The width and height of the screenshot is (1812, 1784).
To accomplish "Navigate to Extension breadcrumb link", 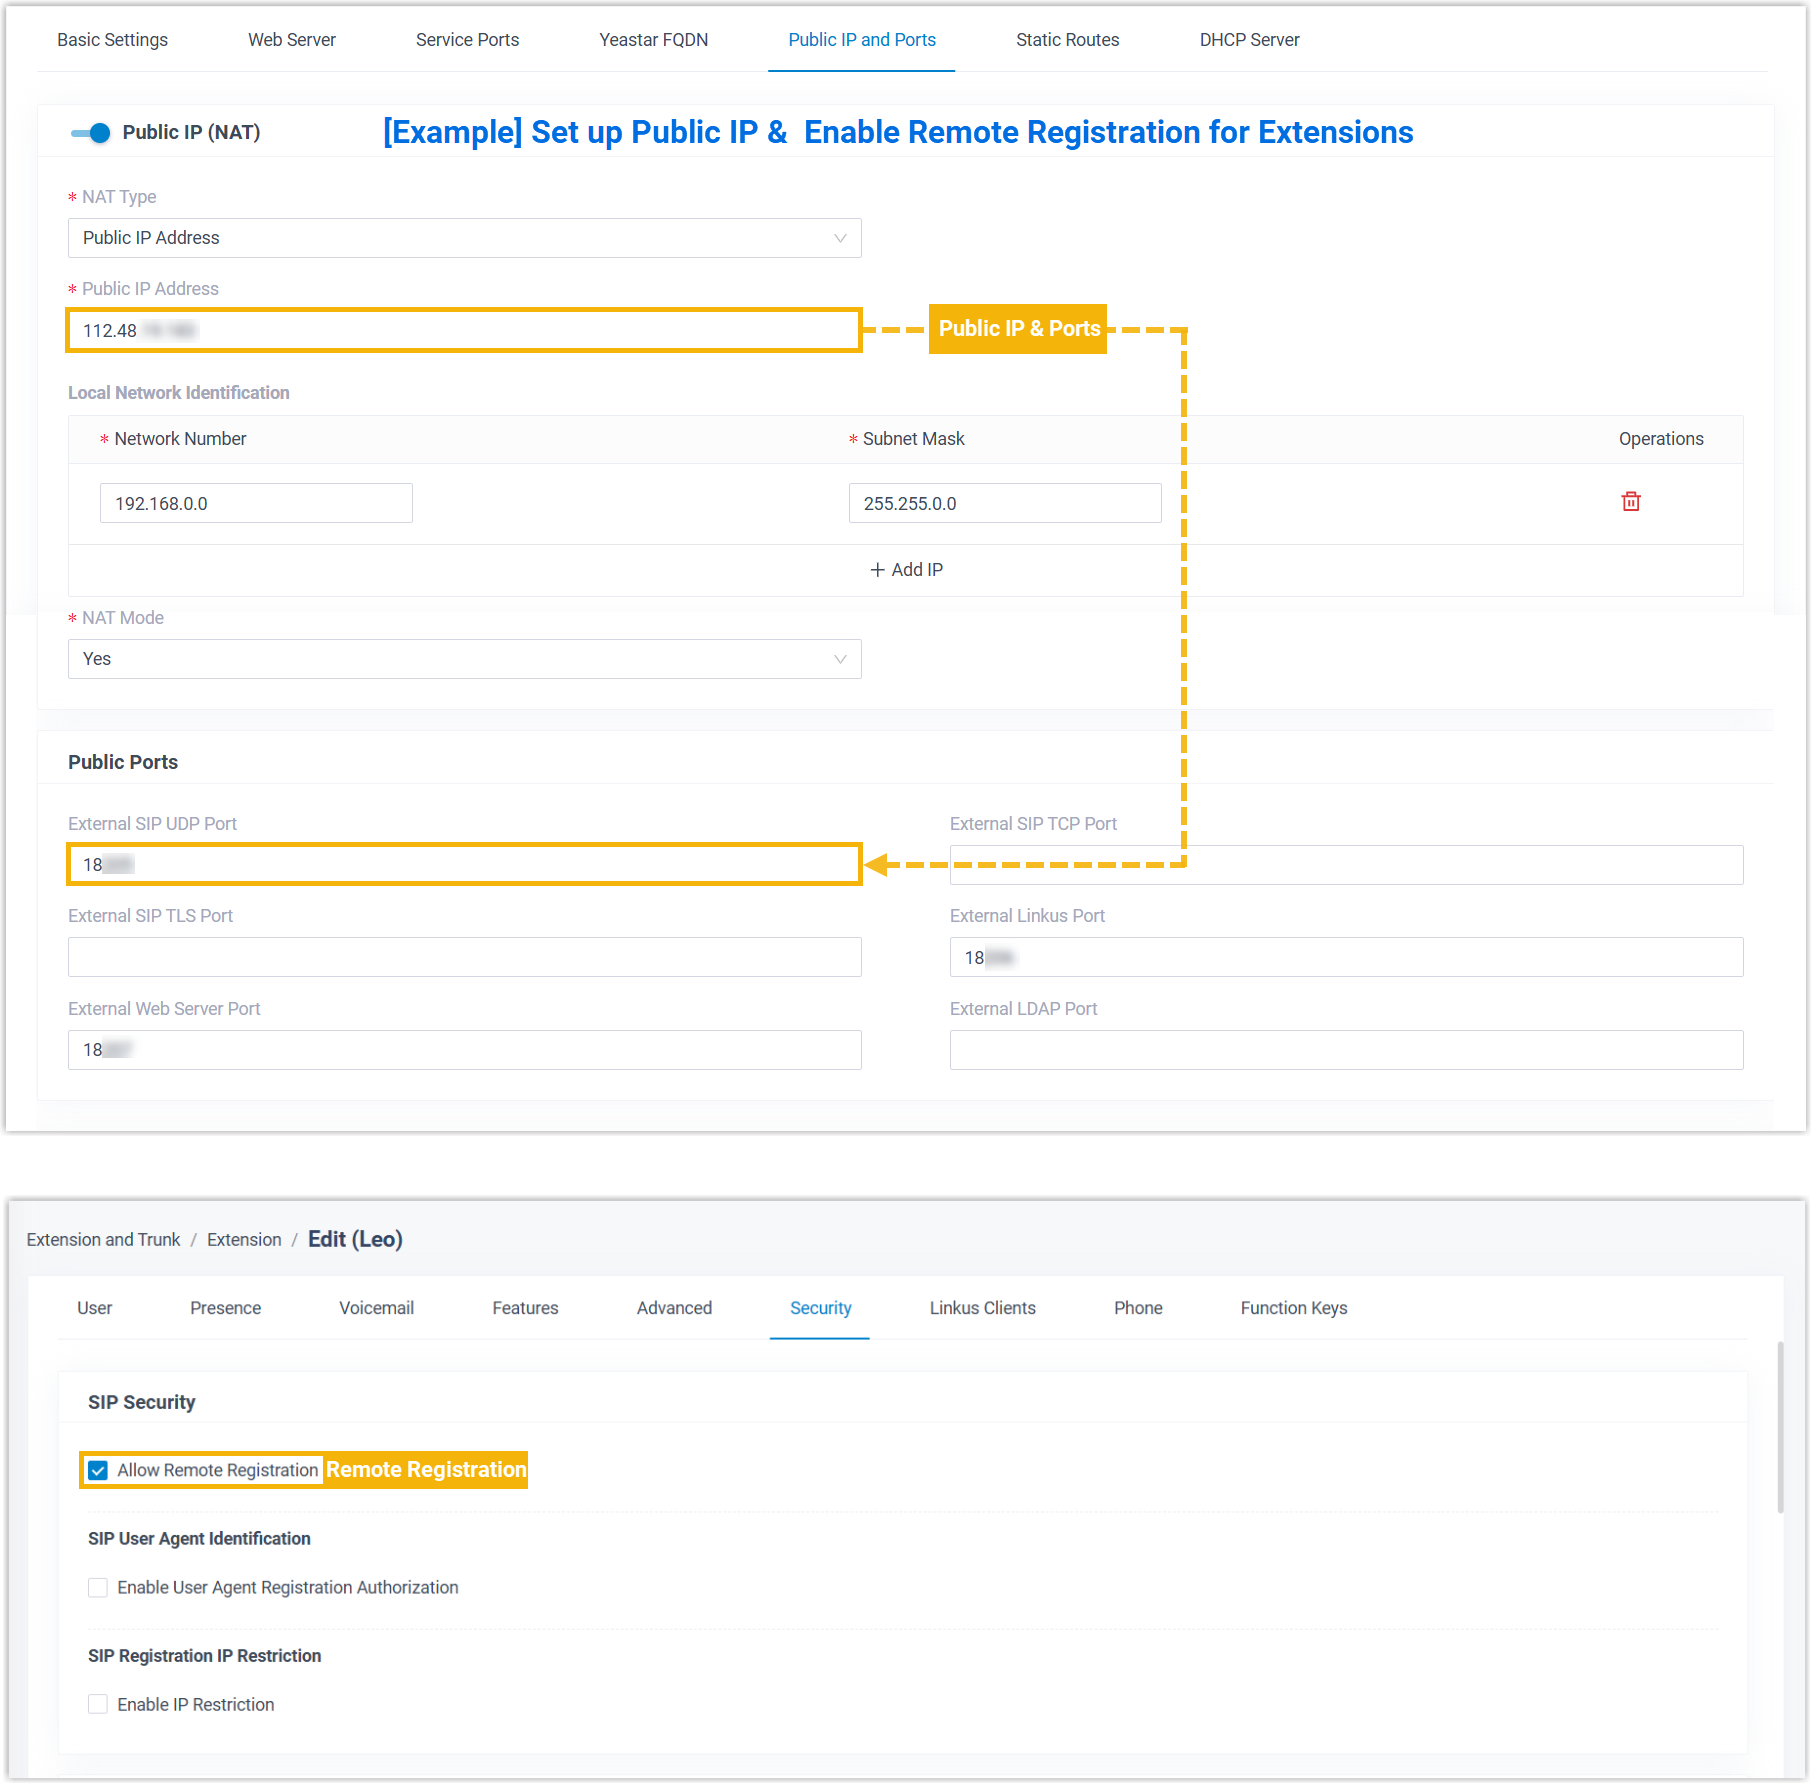I will click(244, 1240).
